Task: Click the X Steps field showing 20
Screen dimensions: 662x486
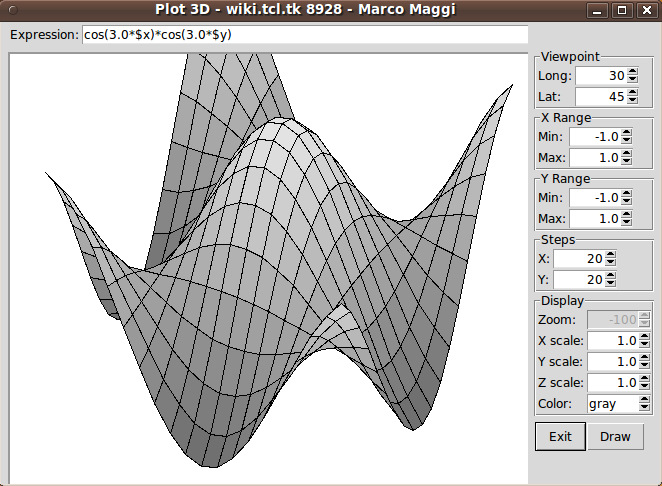Action: 580,258
